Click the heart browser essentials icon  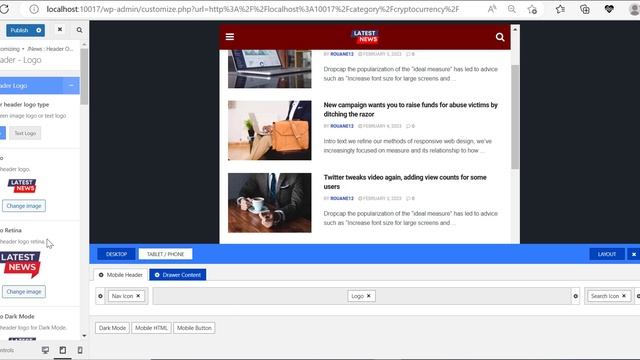coord(609,9)
